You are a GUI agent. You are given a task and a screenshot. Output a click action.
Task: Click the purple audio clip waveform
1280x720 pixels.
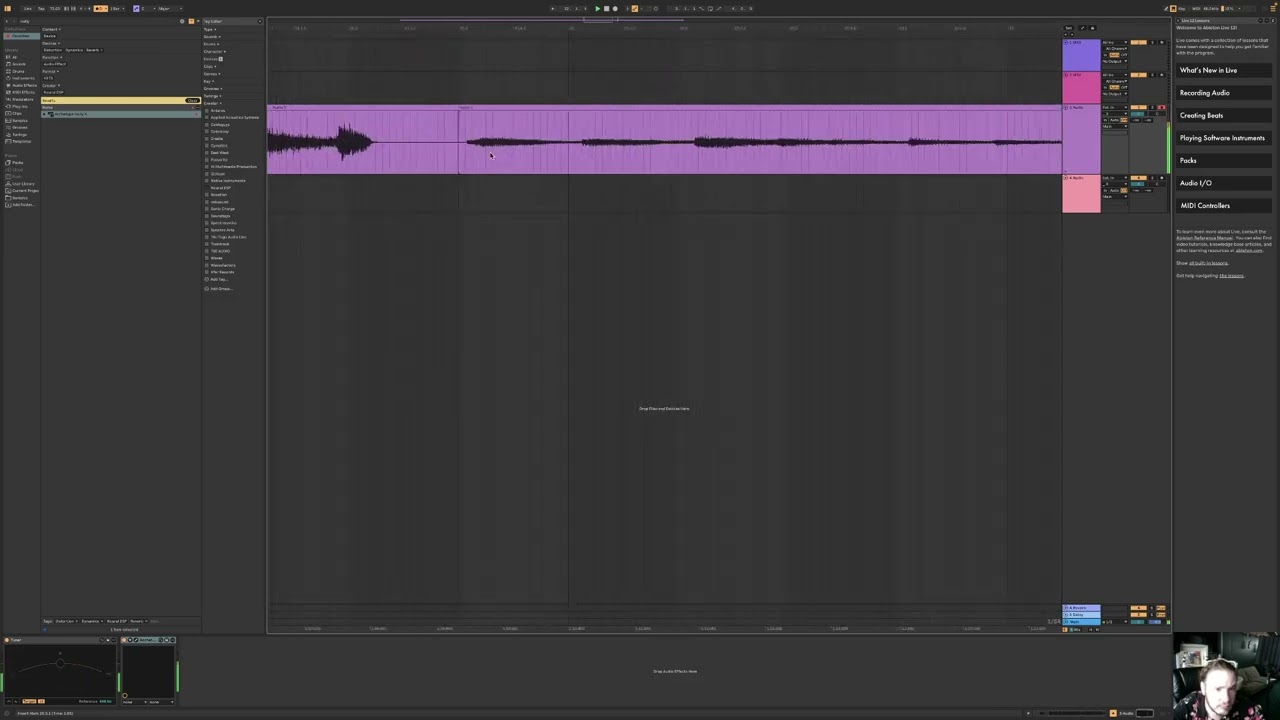[x=664, y=142]
